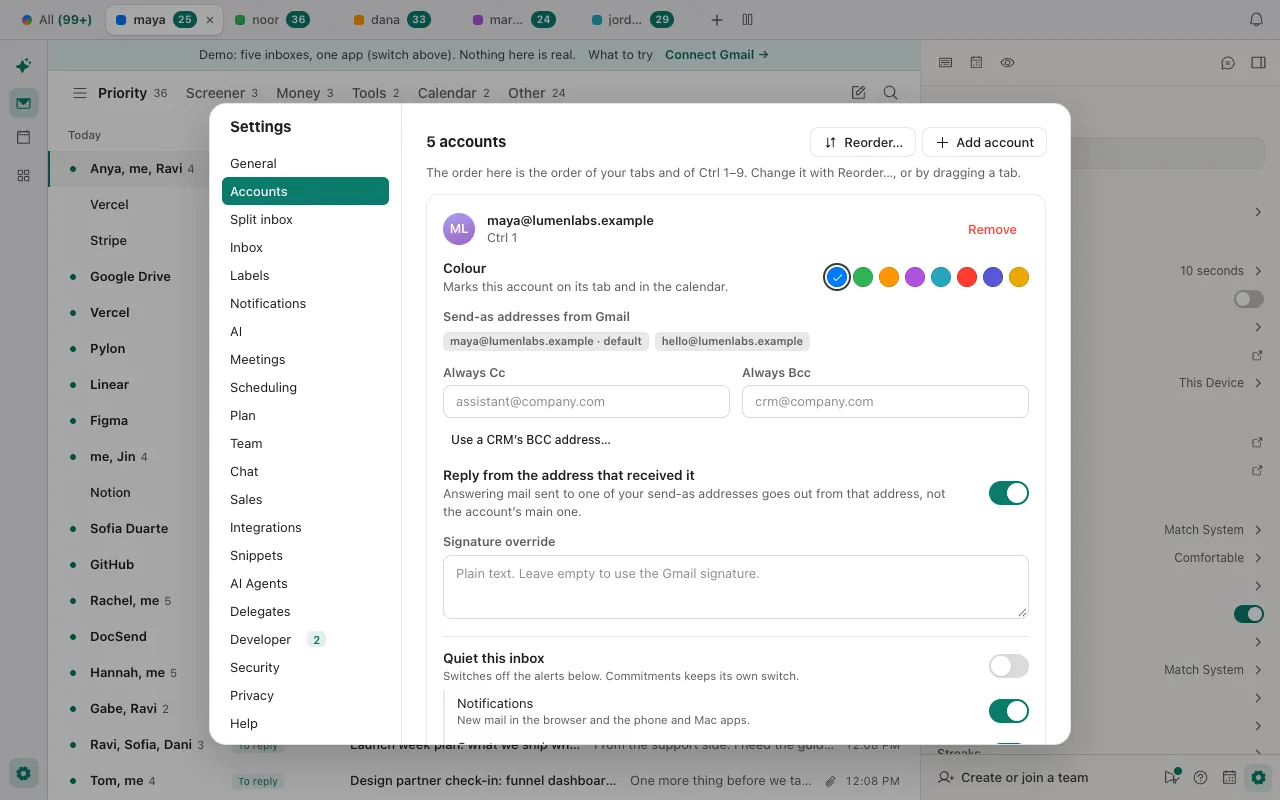The width and height of the screenshot is (1280, 800).
Task: Expand the 10 seconds option chevron
Action: 1258,271
